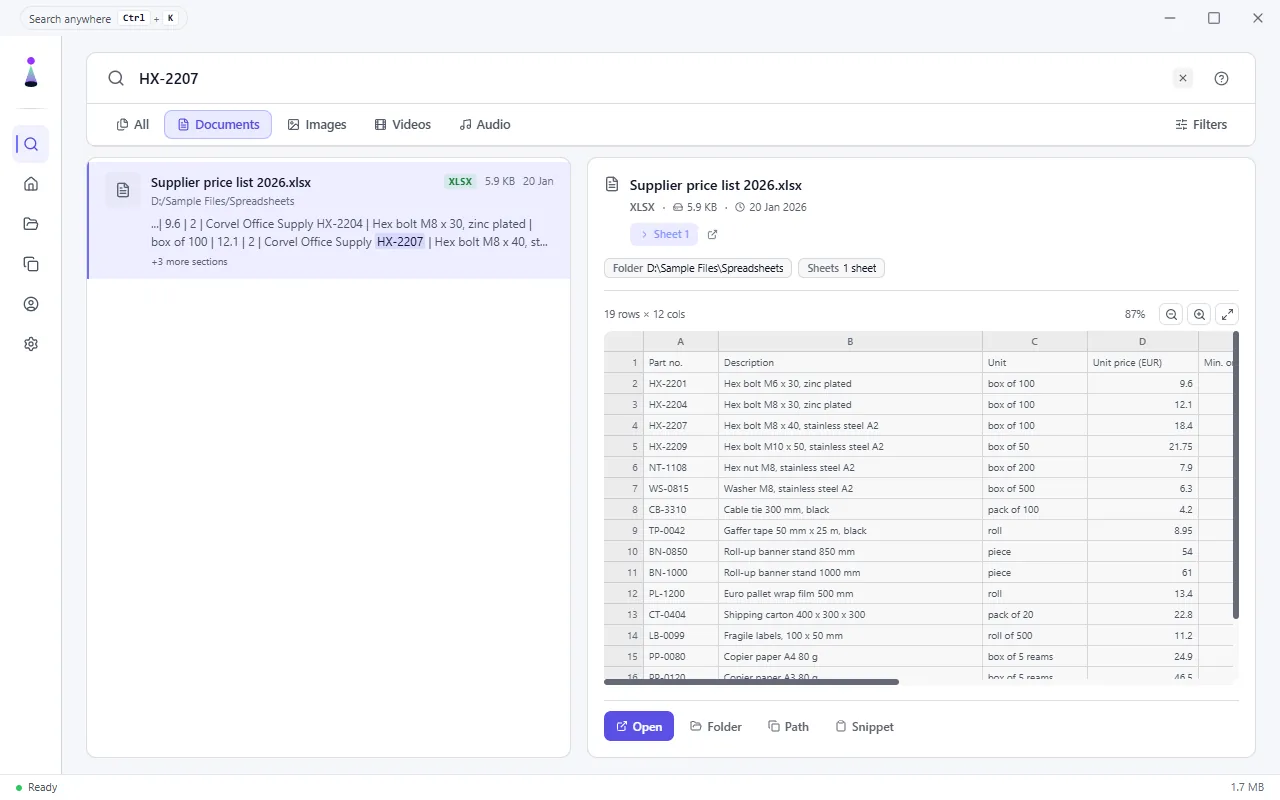Screen dimensions: 1280x800
Task: Click the Search anywhere Ctrl+K box
Action: (103, 19)
